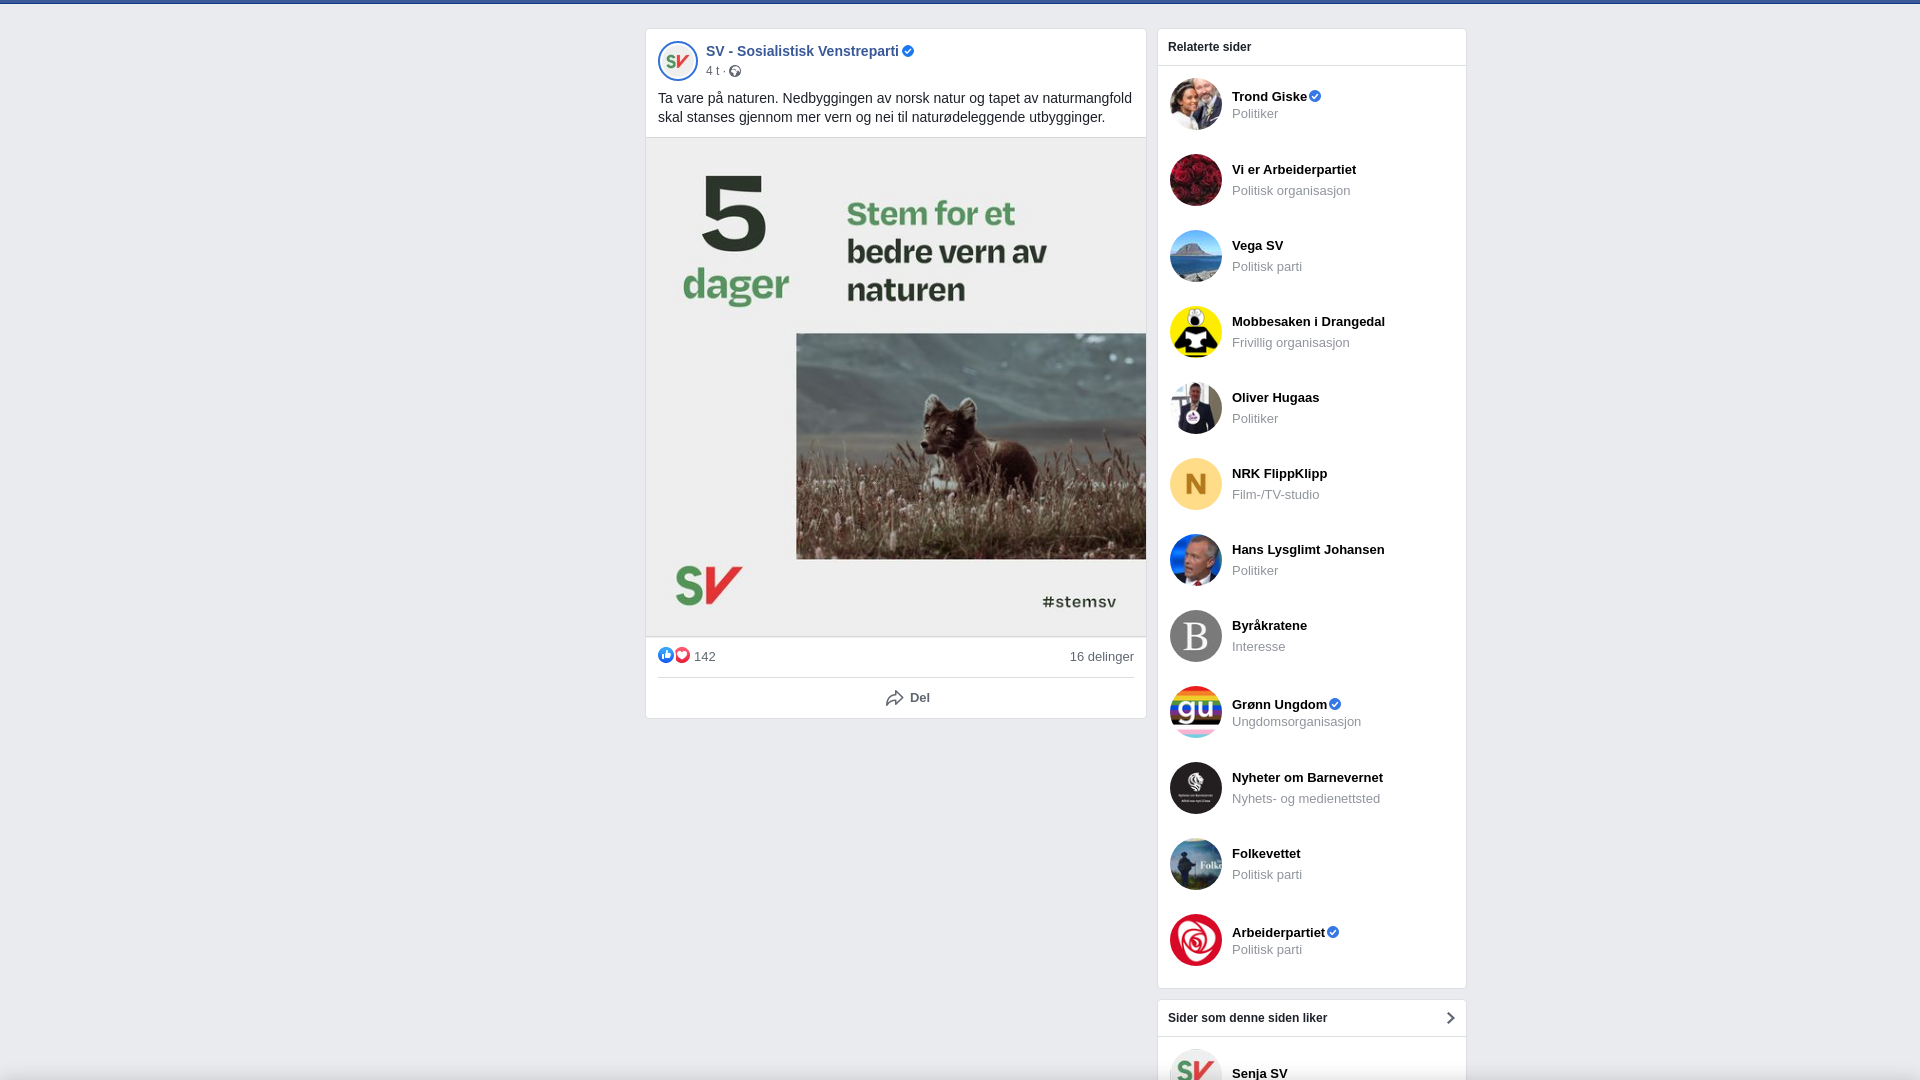Open Oliver Hugaas page link
The height and width of the screenshot is (1080, 1920).
(x=1275, y=398)
